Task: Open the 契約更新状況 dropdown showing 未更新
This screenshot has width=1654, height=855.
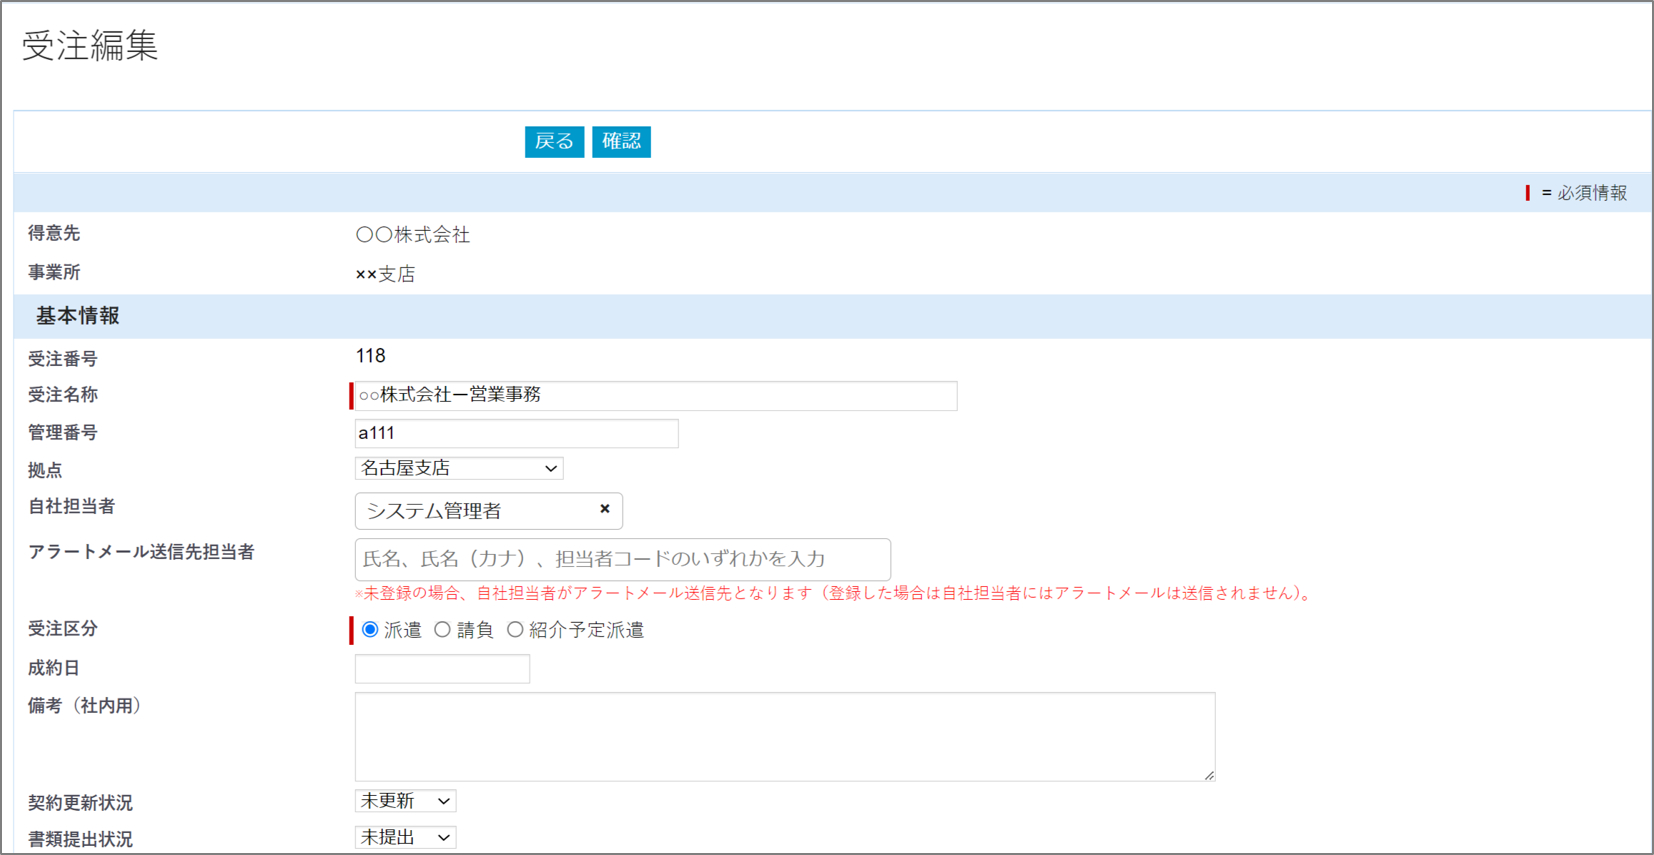Action: point(405,801)
